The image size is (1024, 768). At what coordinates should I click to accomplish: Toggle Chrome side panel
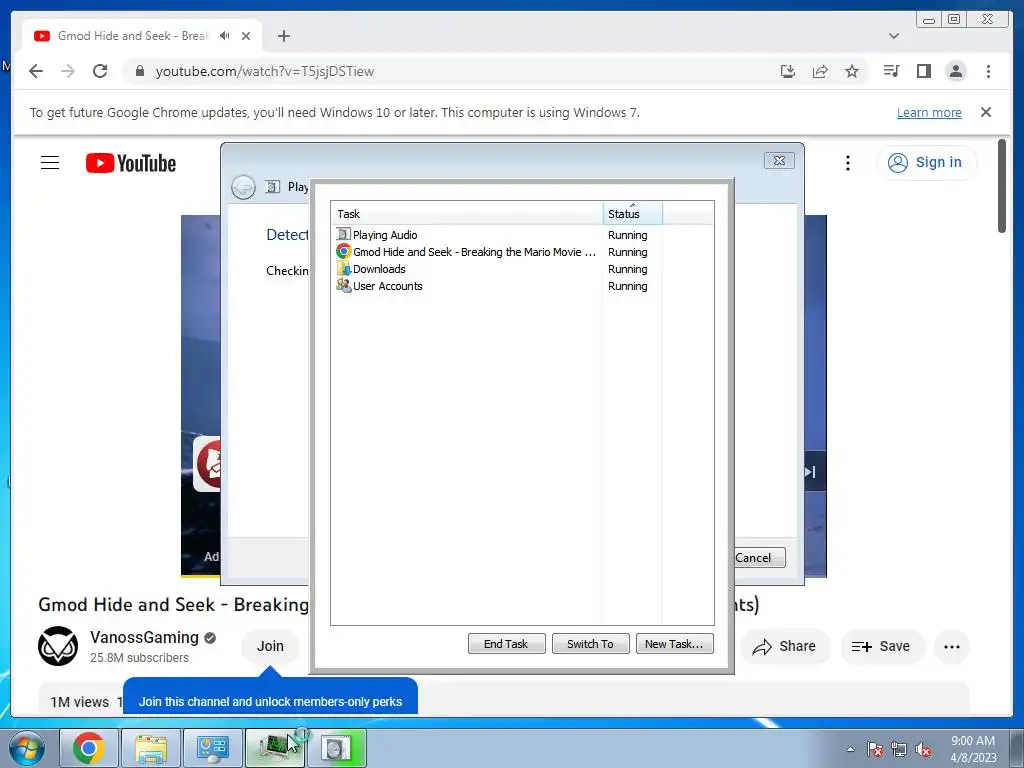coord(923,71)
